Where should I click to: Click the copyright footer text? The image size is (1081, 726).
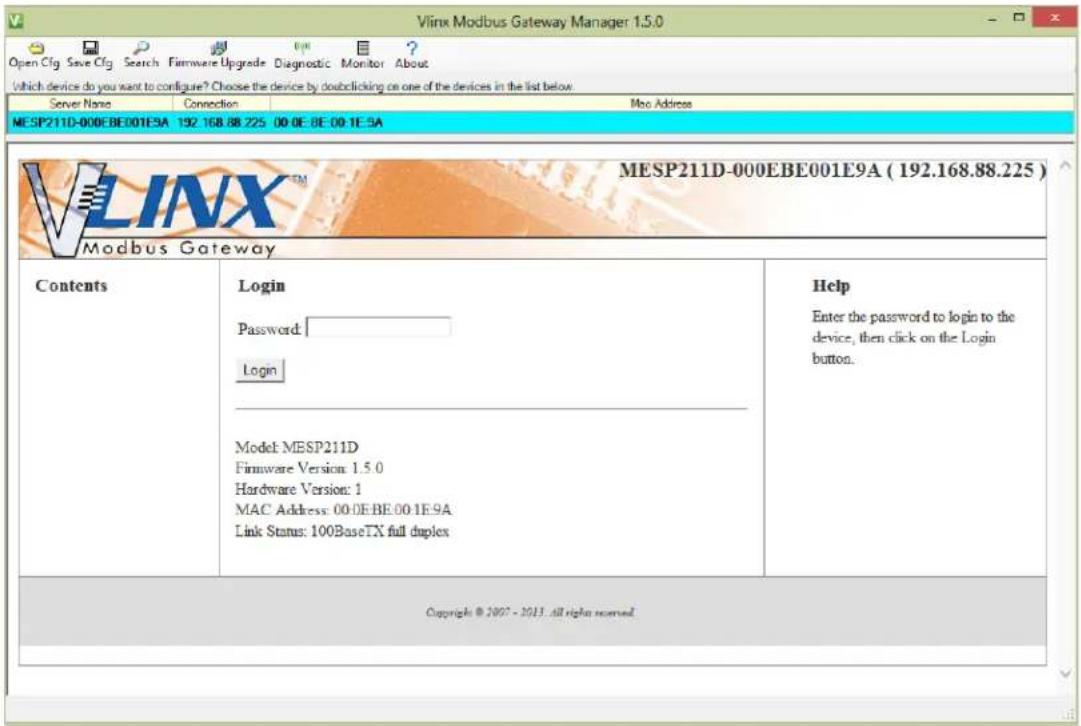pos(530,612)
